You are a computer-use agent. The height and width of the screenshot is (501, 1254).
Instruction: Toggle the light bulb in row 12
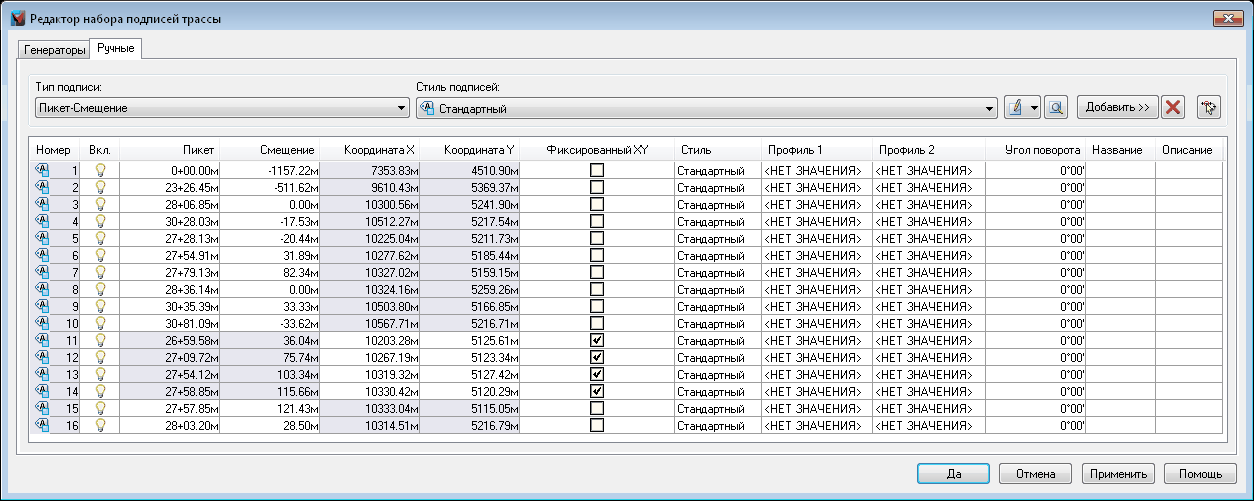coord(100,357)
